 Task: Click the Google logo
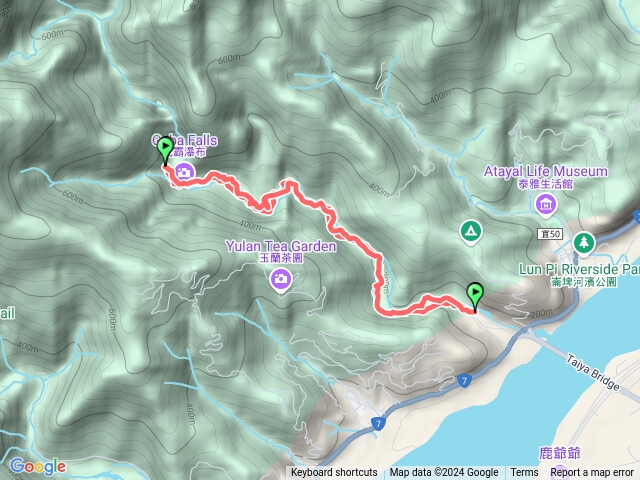(x=38, y=466)
